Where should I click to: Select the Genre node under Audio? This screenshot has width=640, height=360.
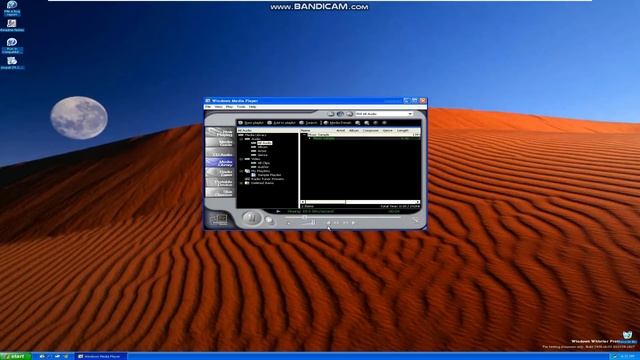point(262,155)
